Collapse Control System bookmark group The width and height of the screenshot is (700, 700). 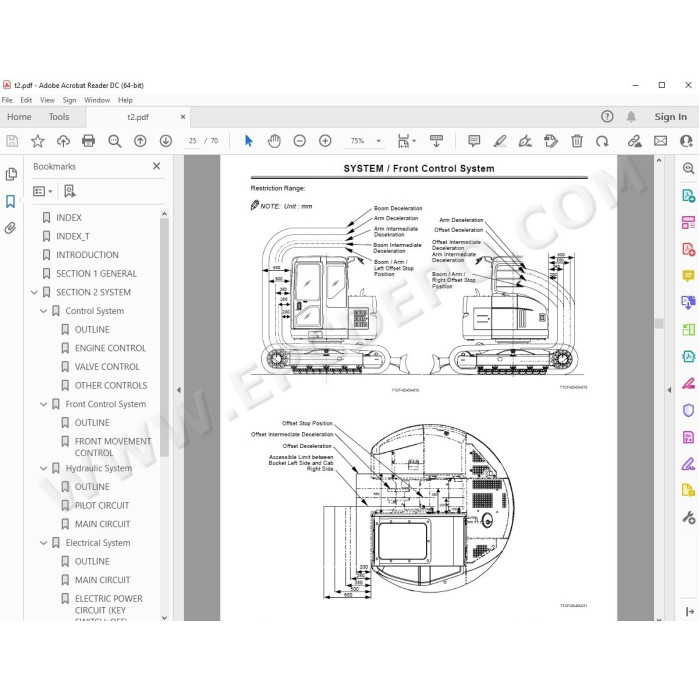(x=43, y=311)
